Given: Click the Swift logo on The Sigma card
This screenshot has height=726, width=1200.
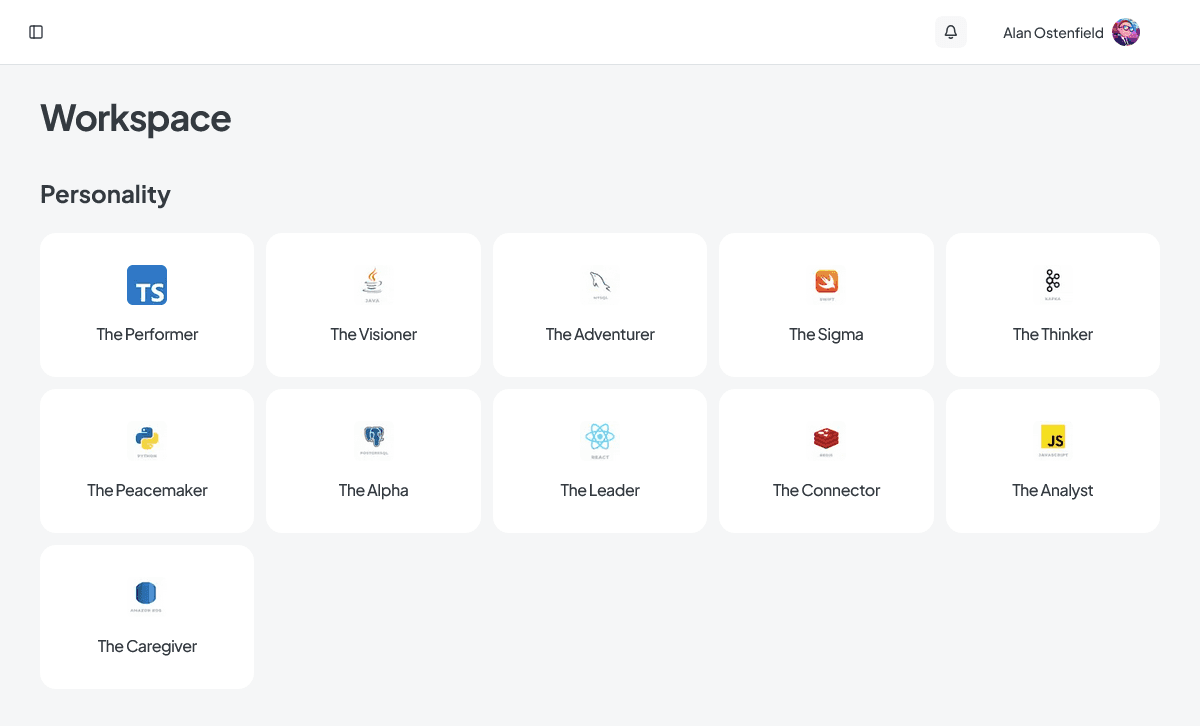Looking at the screenshot, I should click(826, 283).
